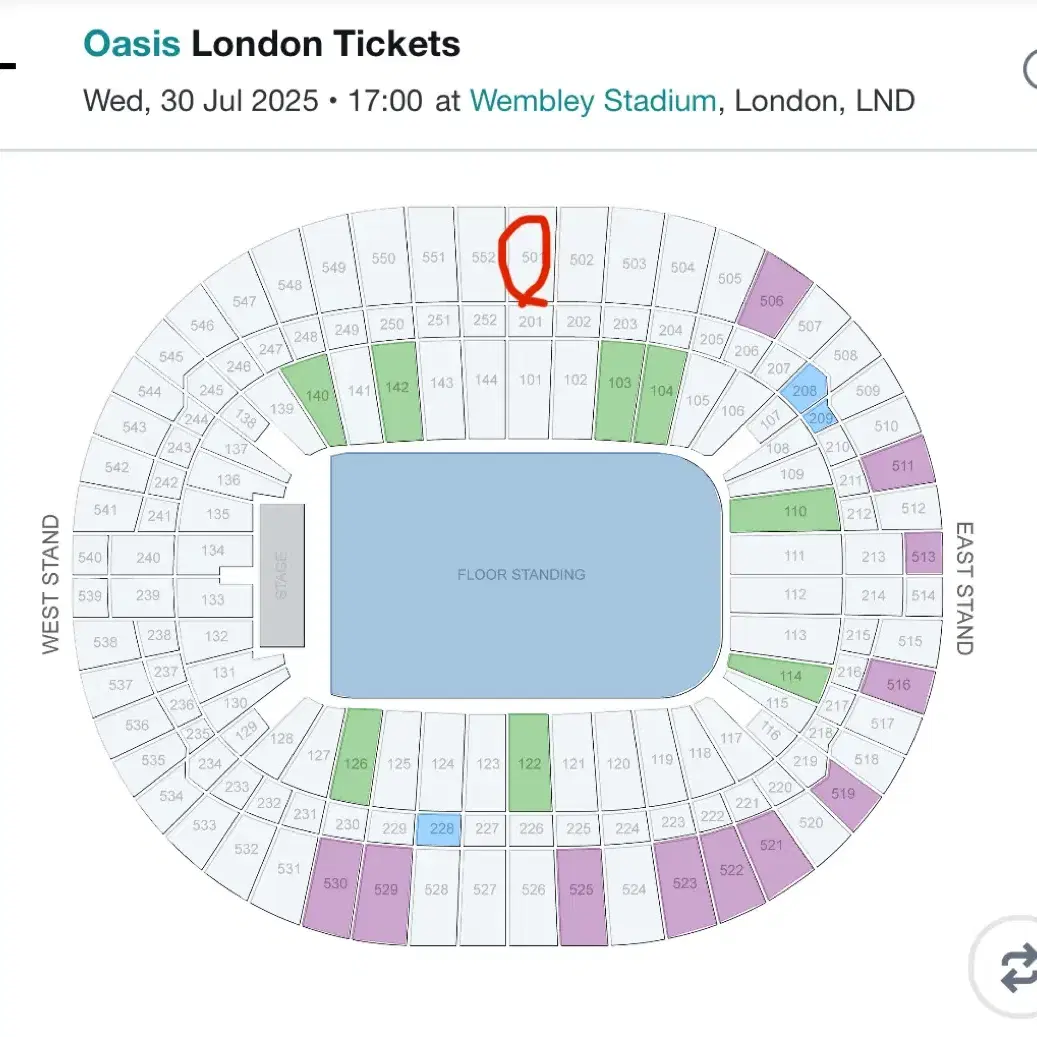Pick purple section 525

point(581,896)
